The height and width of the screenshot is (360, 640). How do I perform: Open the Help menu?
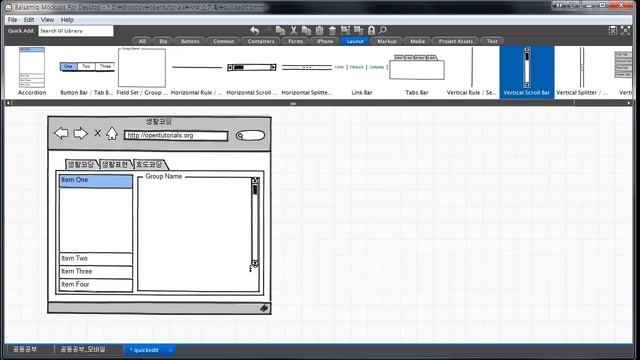(x=67, y=20)
